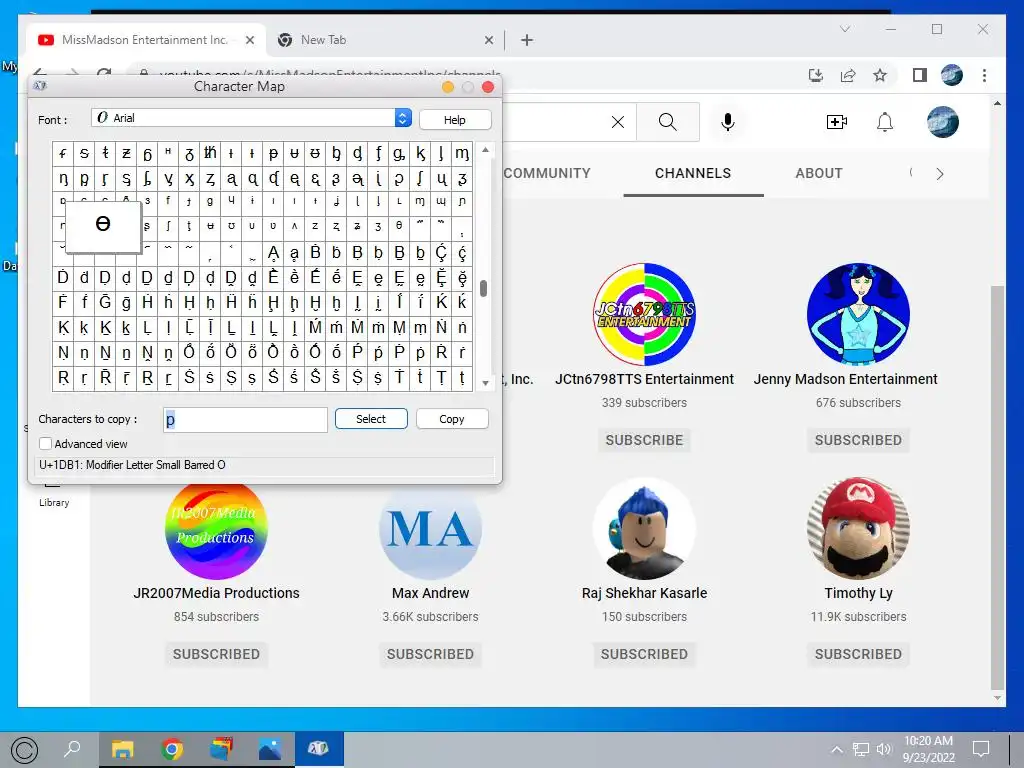
Task: Open a new Chrome tab with plus
Action: point(526,40)
